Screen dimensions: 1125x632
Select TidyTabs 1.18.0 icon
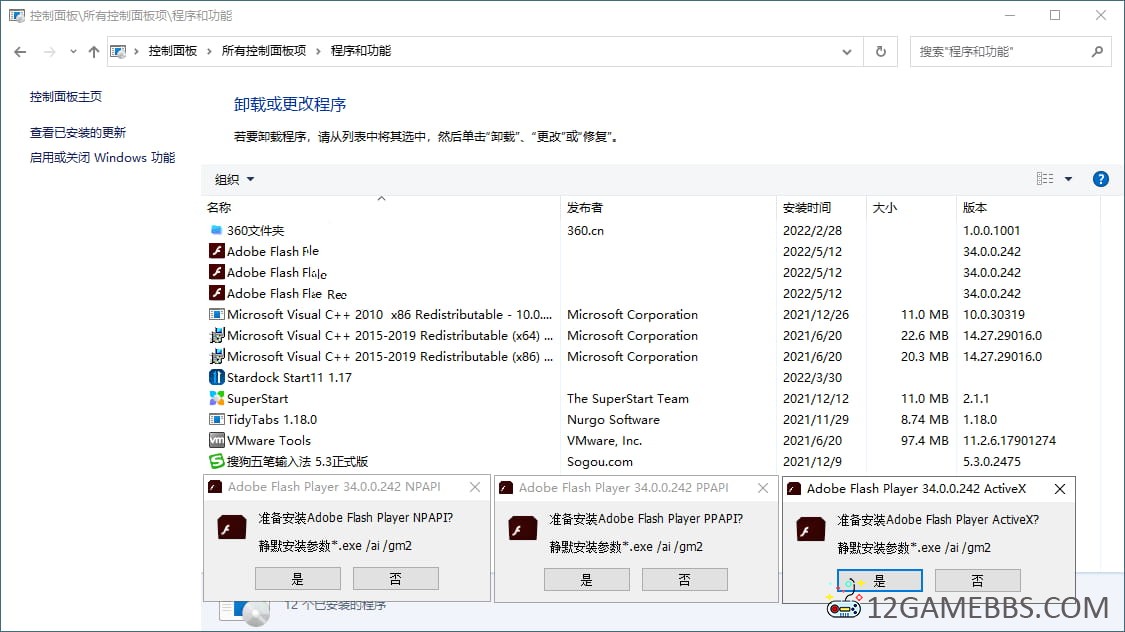(216, 420)
